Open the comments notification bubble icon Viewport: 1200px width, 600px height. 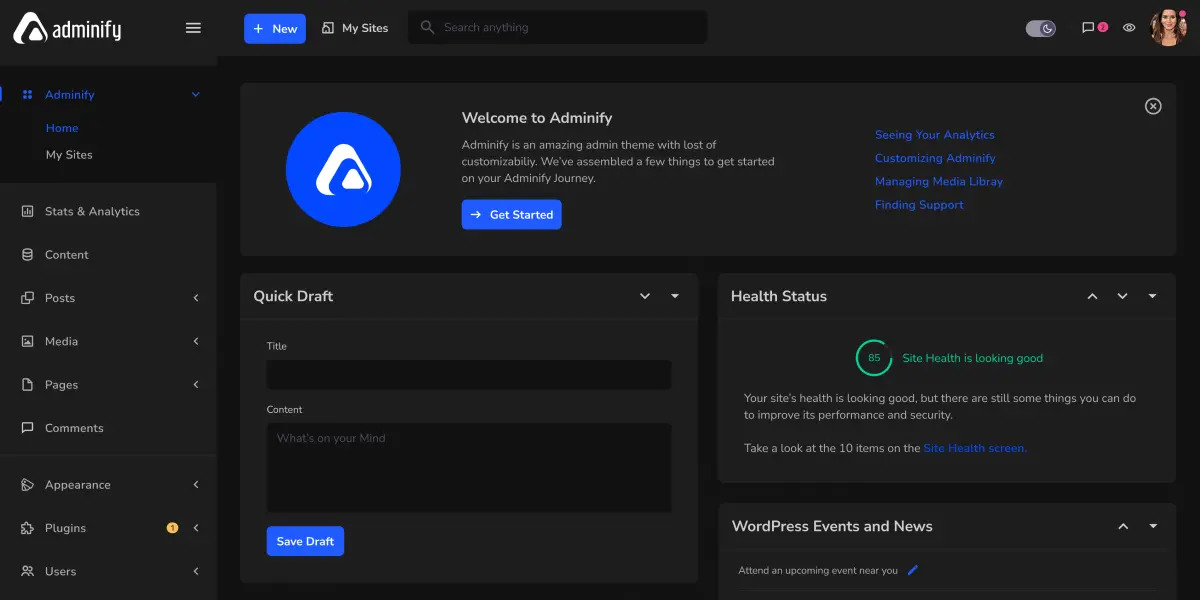click(x=1088, y=28)
